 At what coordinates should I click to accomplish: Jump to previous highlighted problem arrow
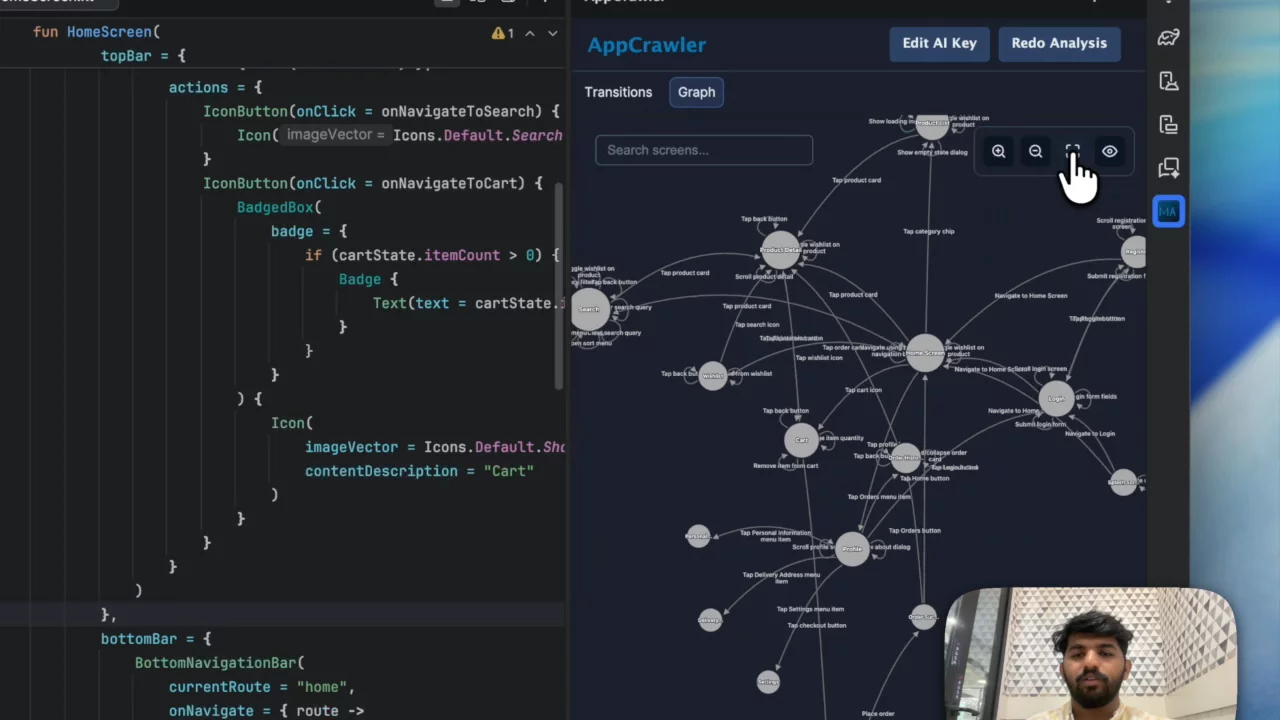click(x=530, y=33)
